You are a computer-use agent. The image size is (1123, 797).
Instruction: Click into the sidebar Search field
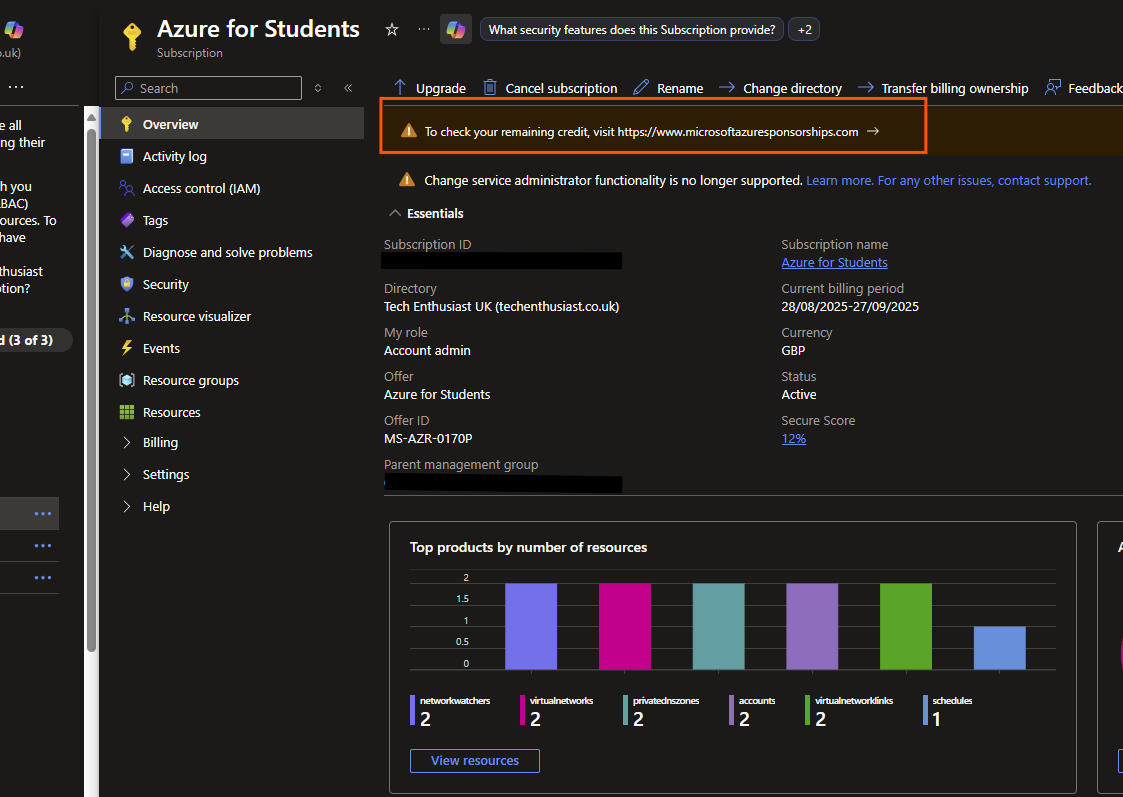pos(208,88)
